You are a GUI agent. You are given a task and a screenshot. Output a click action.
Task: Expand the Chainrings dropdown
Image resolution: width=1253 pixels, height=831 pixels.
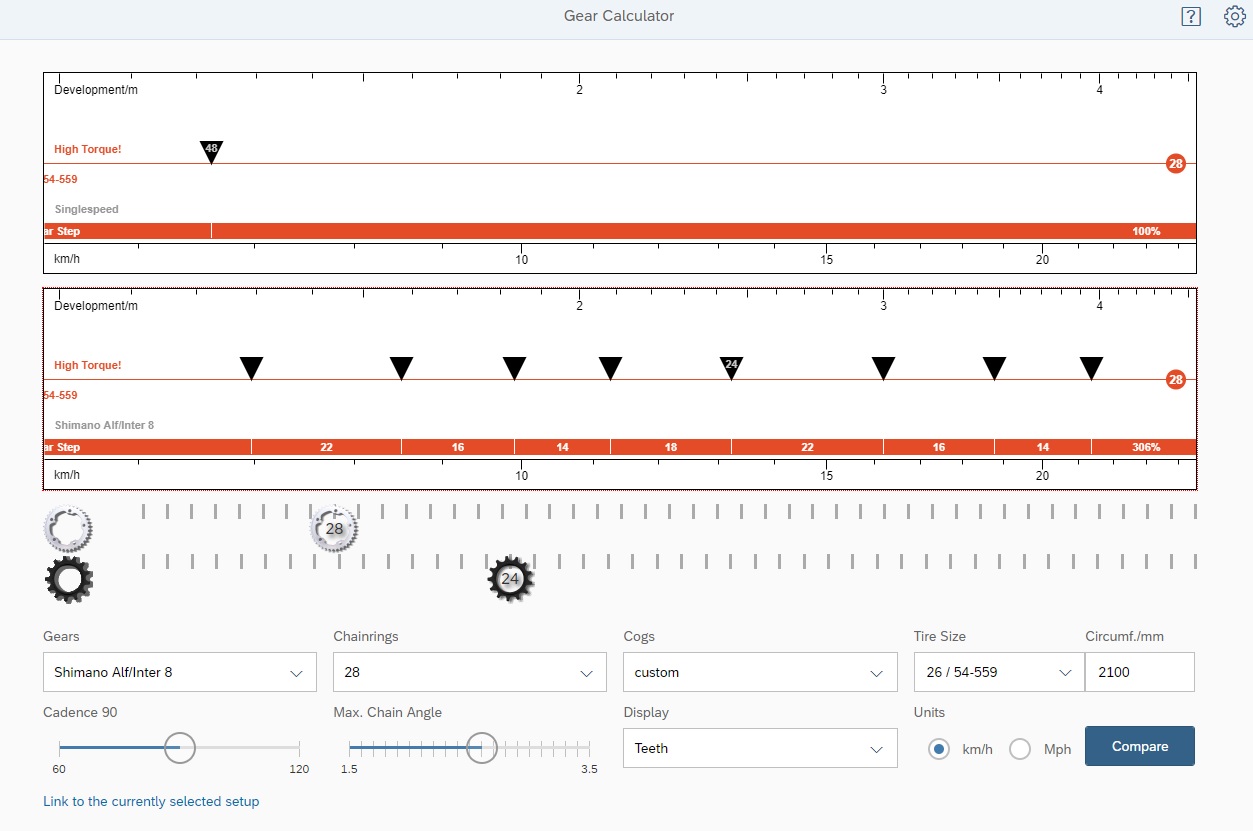[469, 672]
